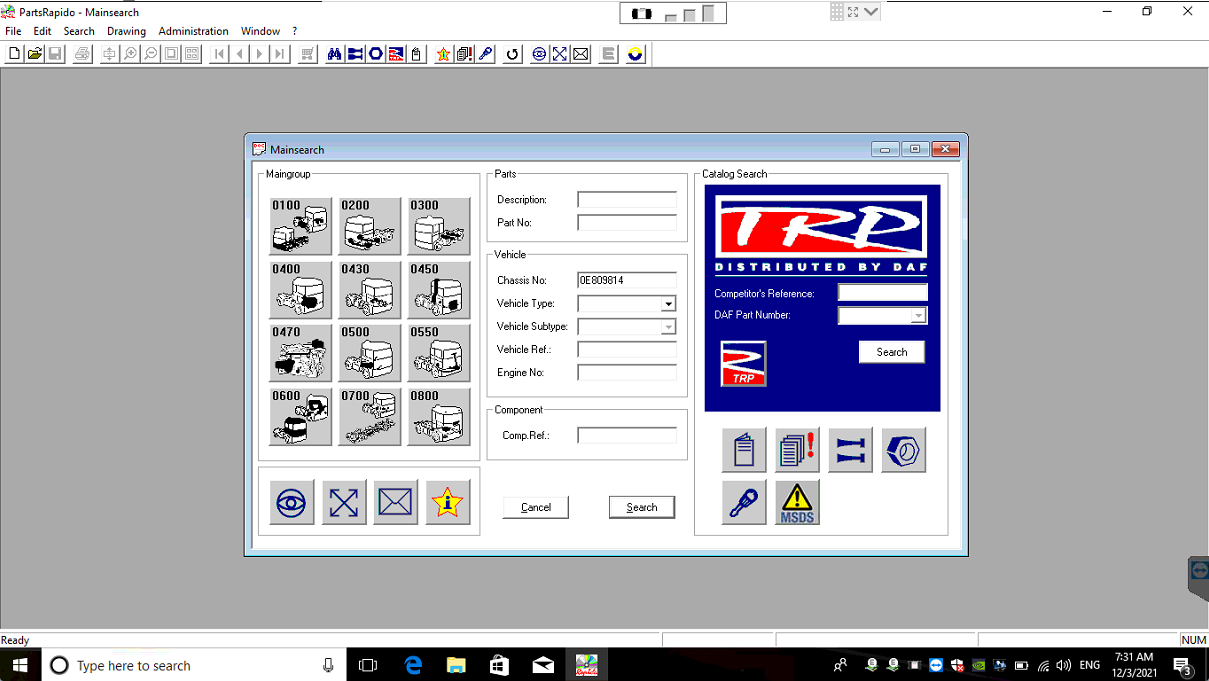Select main group 0100 truck icon
This screenshot has height=681, width=1209.
pos(300,226)
